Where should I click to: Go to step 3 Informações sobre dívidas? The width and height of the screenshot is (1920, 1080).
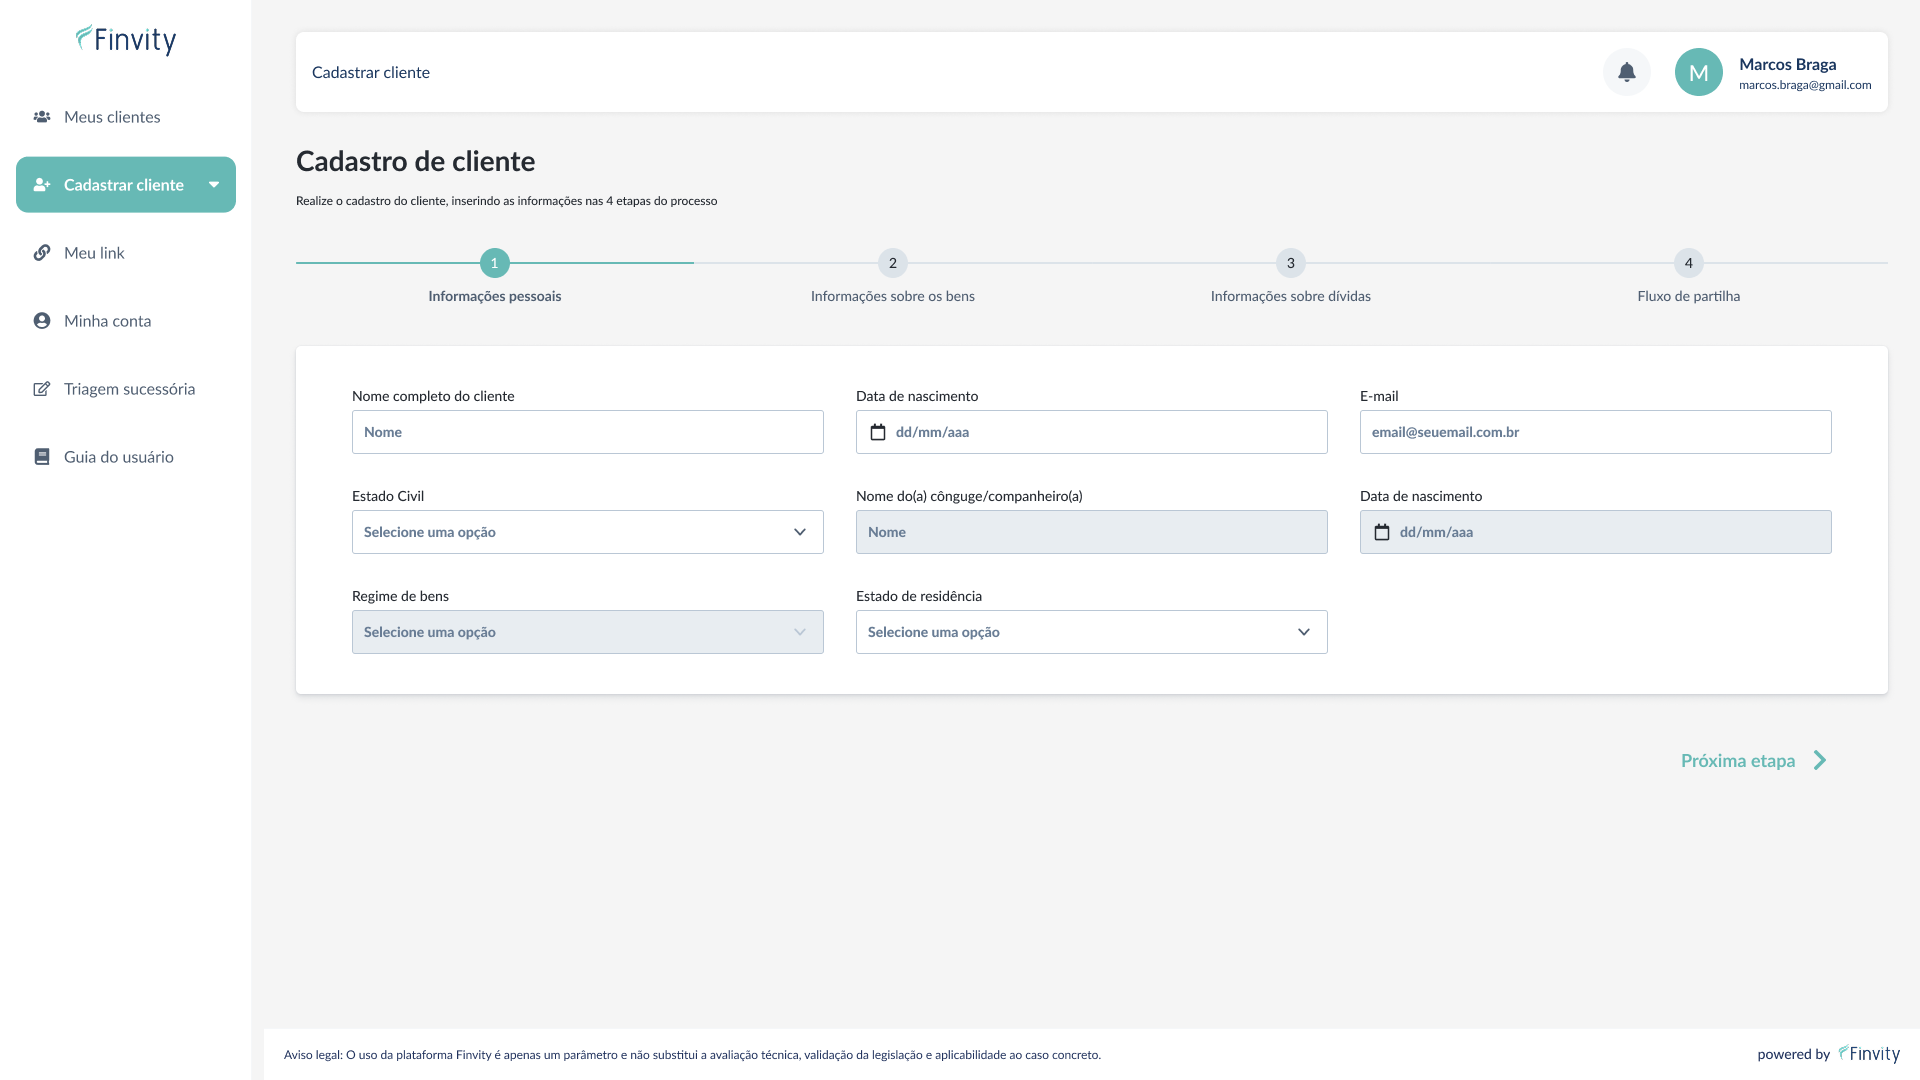(x=1290, y=263)
